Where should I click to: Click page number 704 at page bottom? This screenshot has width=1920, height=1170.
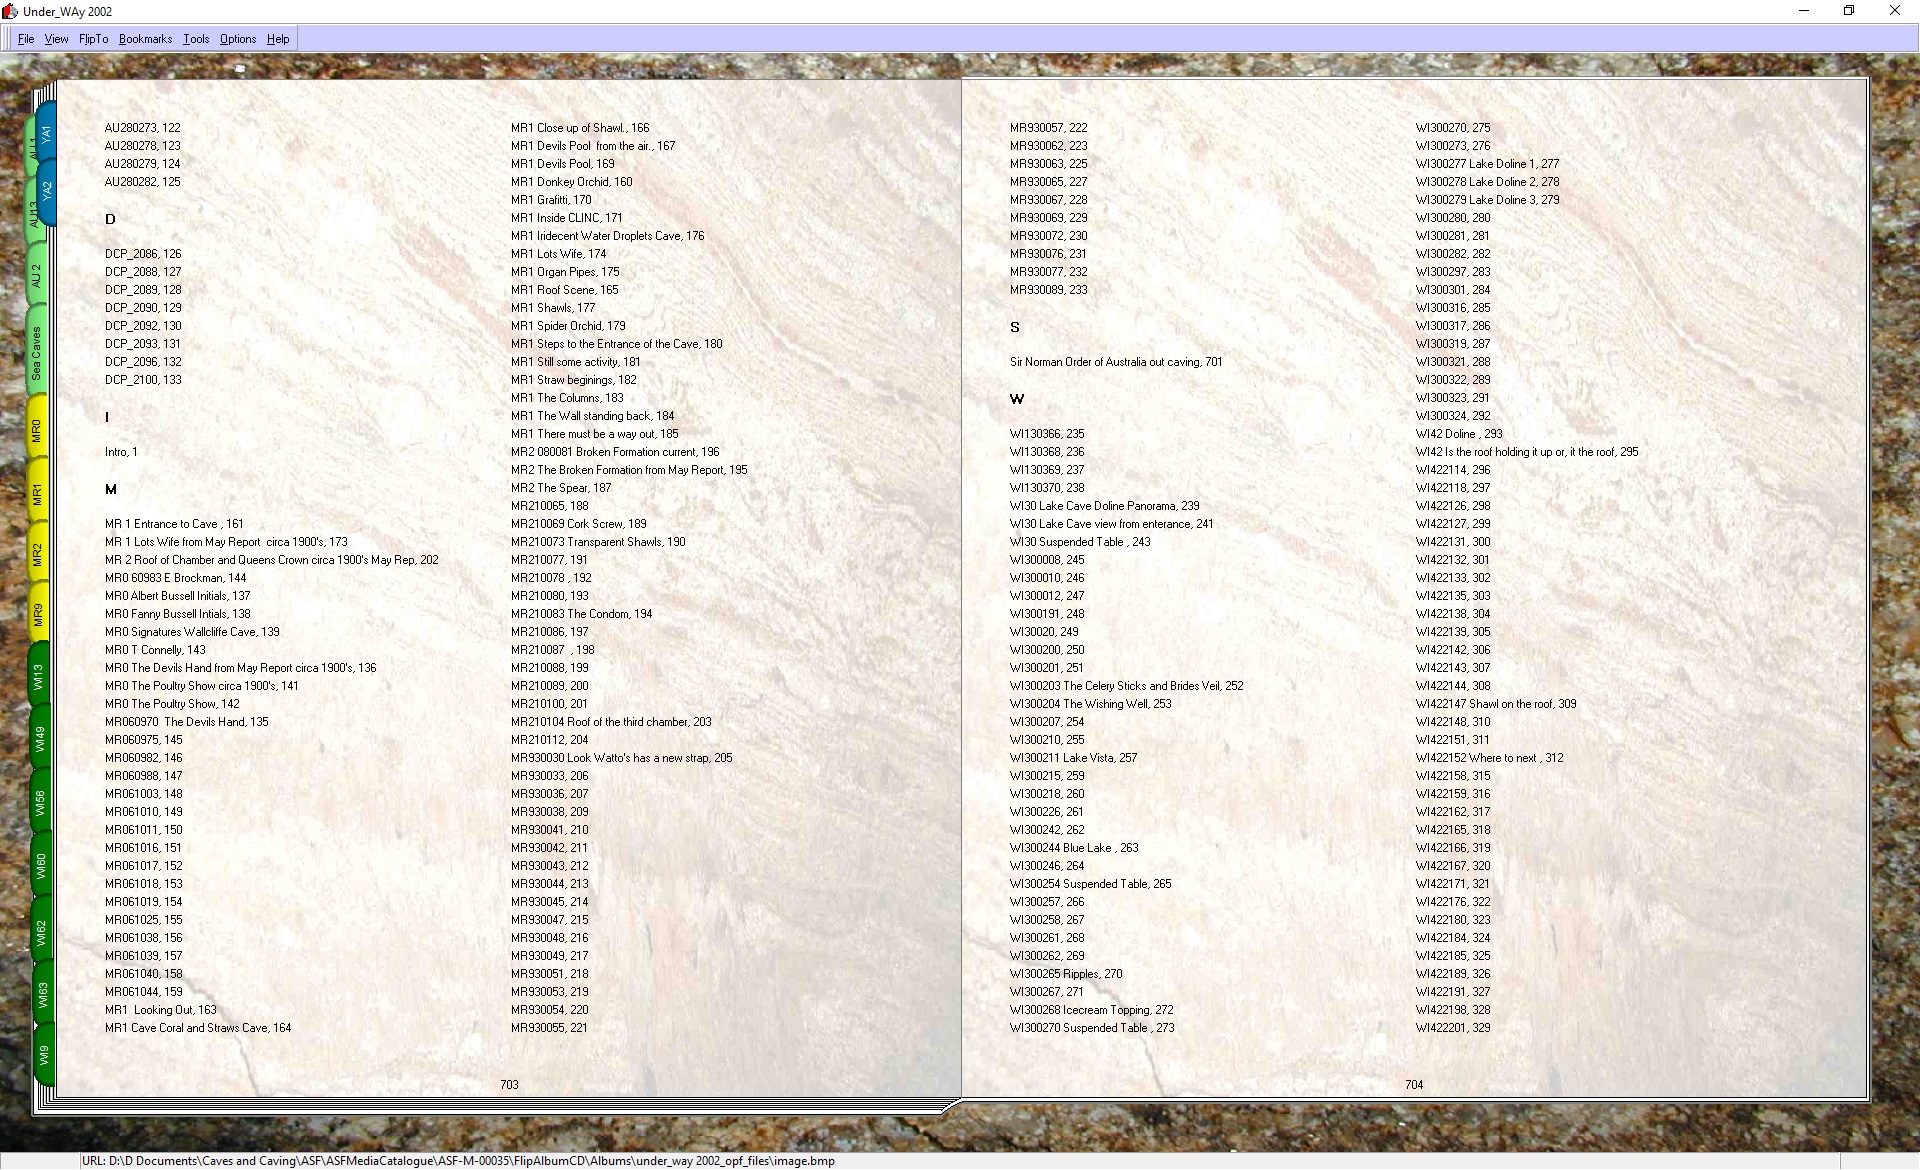coord(1414,1085)
